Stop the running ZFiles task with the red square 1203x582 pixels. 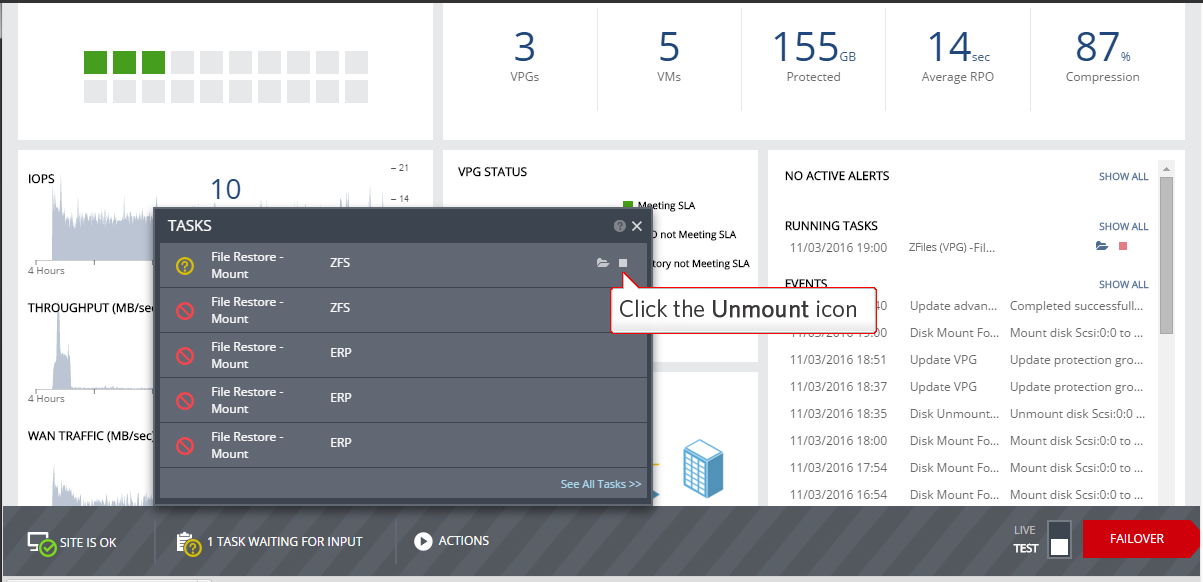(x=1123, y=246)
